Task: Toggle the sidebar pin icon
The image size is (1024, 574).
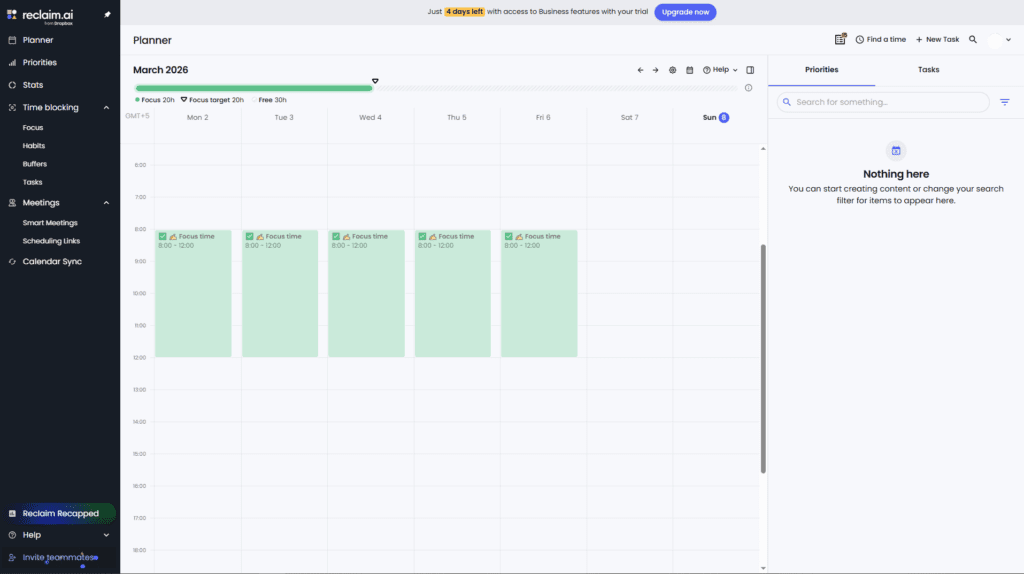Action: (107, 14)
